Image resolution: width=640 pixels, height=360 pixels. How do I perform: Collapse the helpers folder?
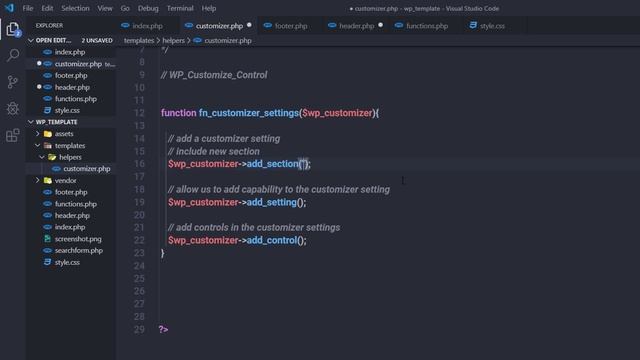click(42, 157)
